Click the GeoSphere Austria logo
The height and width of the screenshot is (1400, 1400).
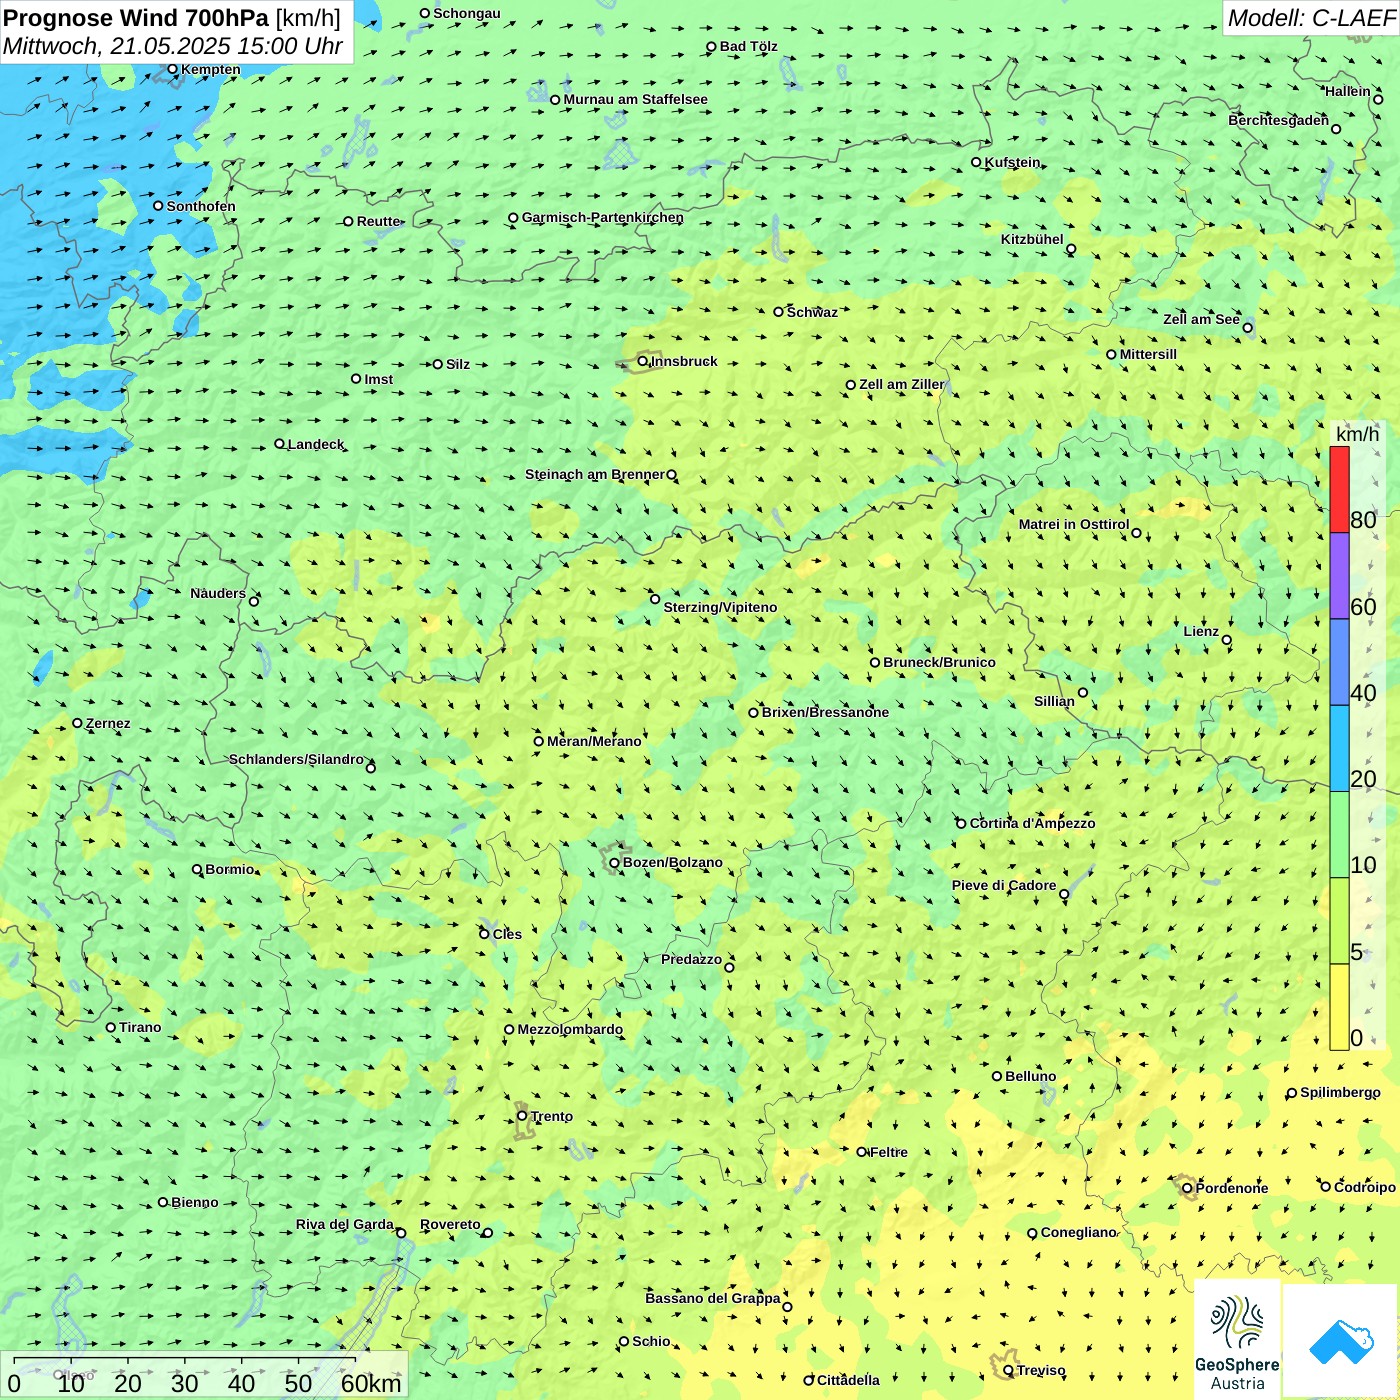click(x=1237, y=1339)
